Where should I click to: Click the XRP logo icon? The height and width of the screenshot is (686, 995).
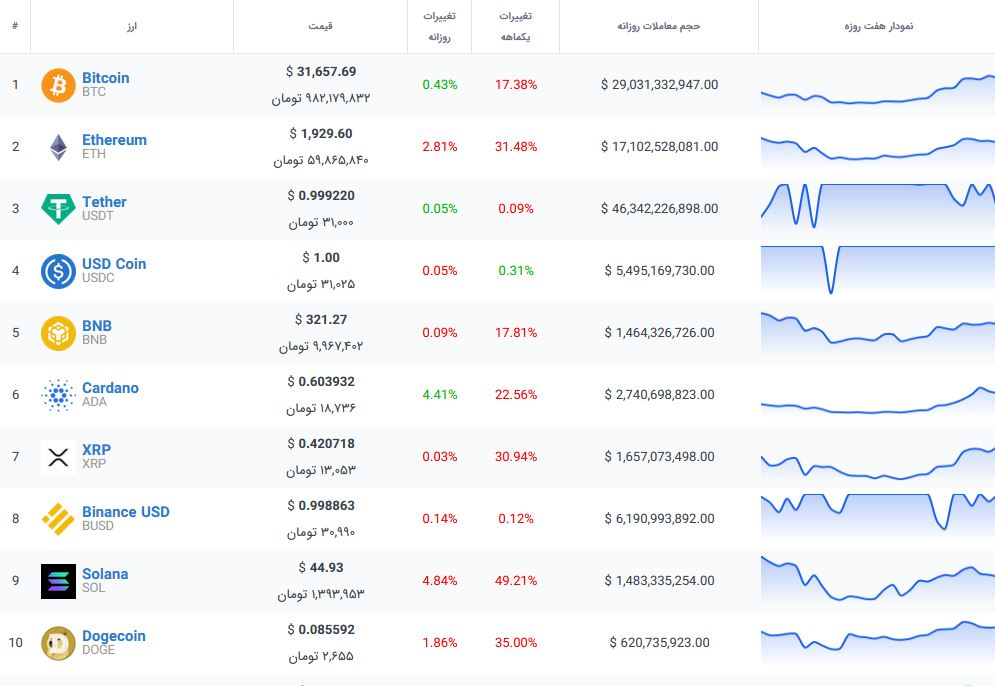coord(58,457)
